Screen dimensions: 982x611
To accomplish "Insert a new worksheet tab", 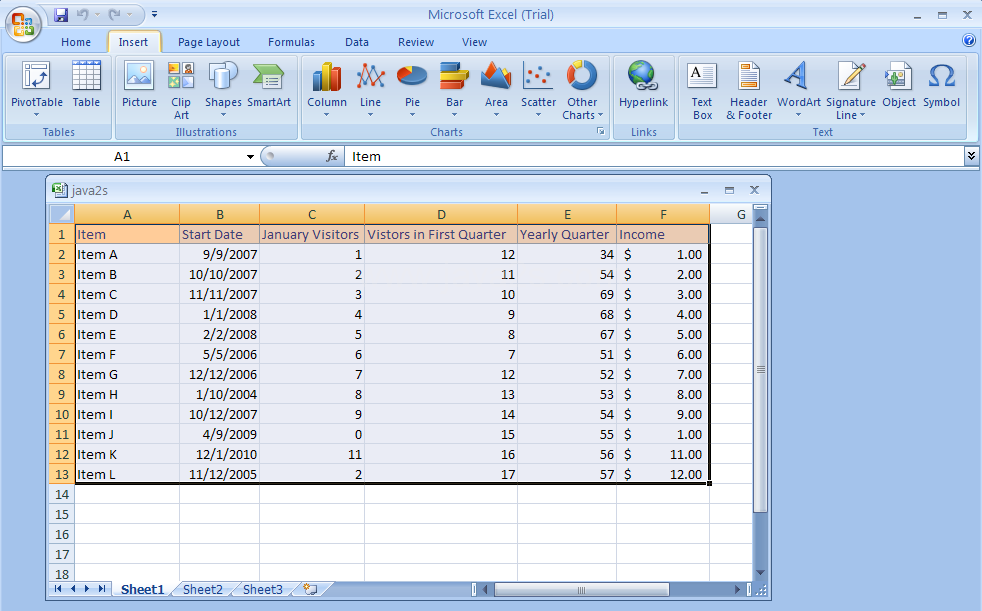I will tap(310, 589).
